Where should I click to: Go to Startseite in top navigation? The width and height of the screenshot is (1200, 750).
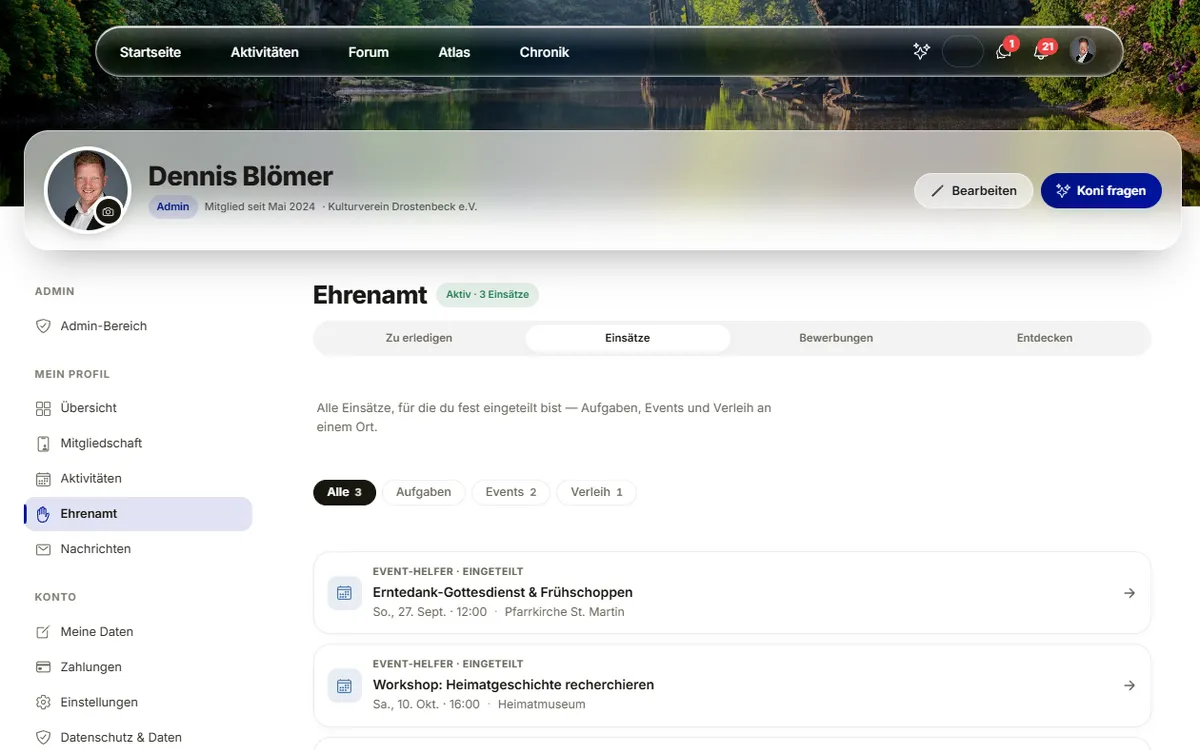point(150,52)
